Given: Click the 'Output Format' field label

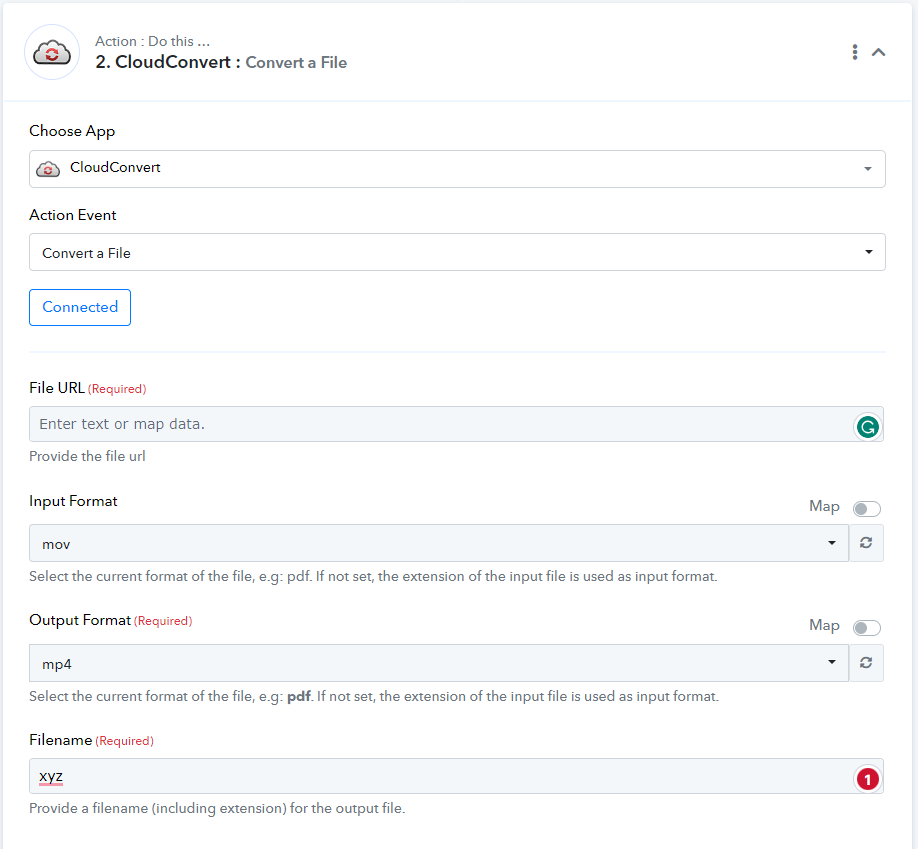Looking at the screenshot, I should pos(80,620).
